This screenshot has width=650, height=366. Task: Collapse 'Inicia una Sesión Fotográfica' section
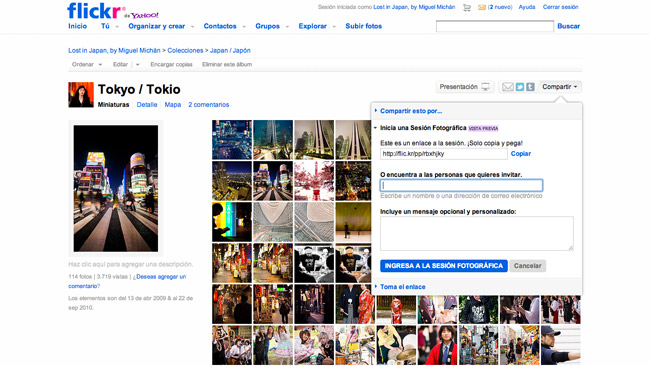pos(422,128)
